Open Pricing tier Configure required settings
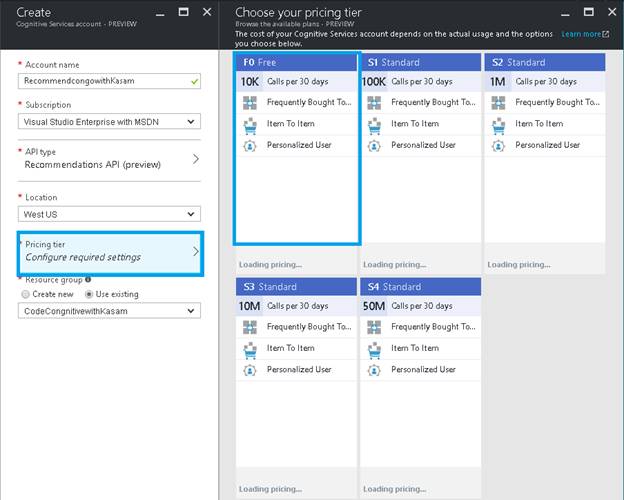The image size is (624, 500). (x=110, y=254)
